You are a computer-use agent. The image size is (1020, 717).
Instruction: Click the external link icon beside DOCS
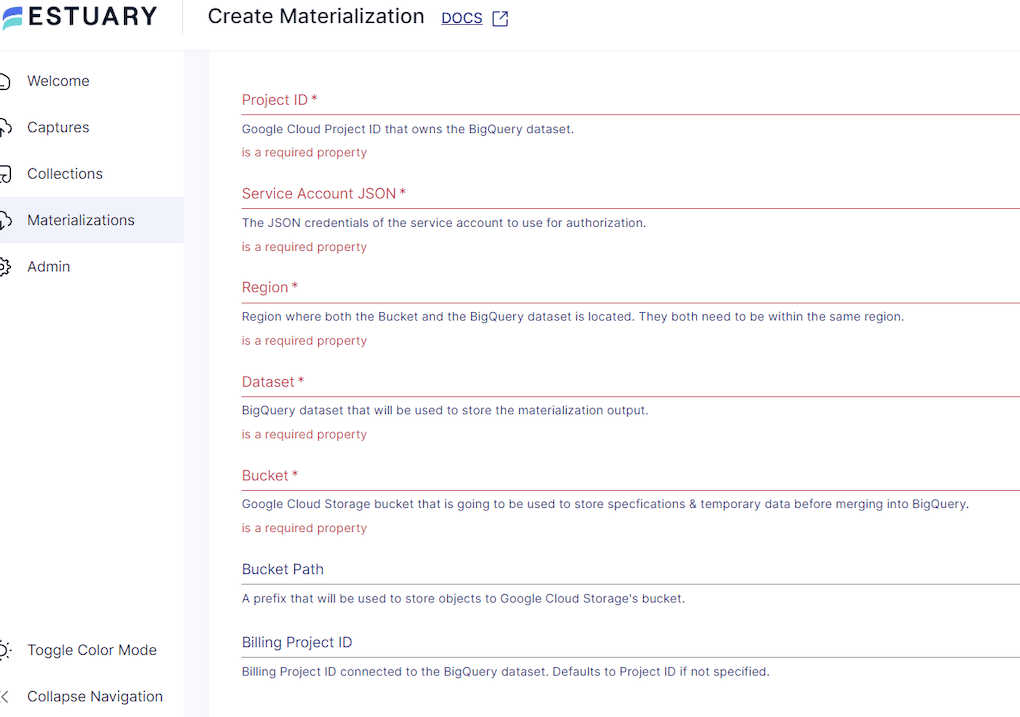499,18
